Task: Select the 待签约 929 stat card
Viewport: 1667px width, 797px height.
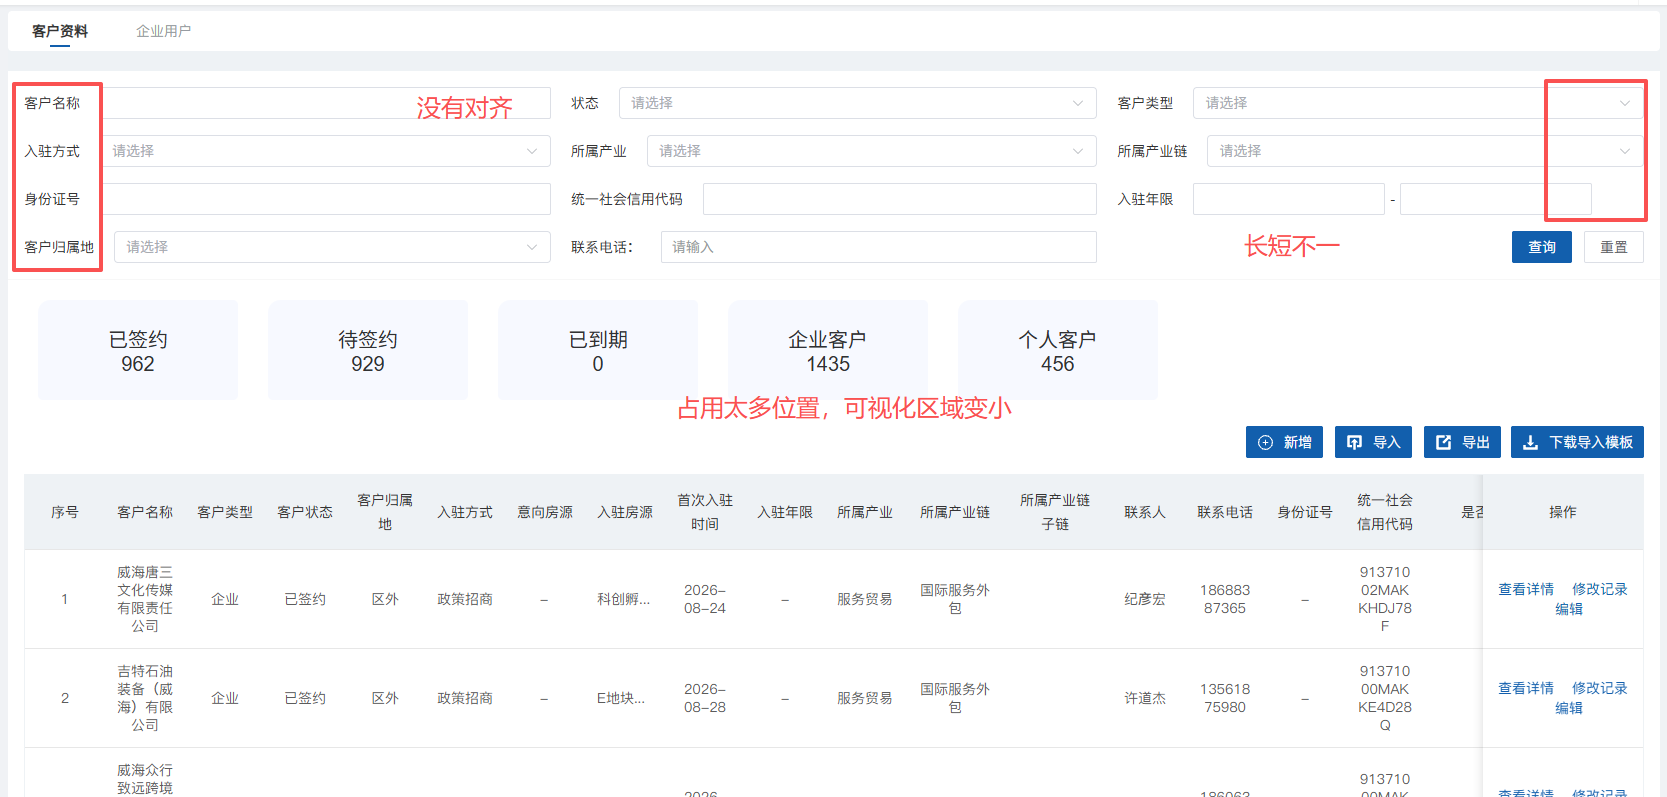Action: point(368,350)
